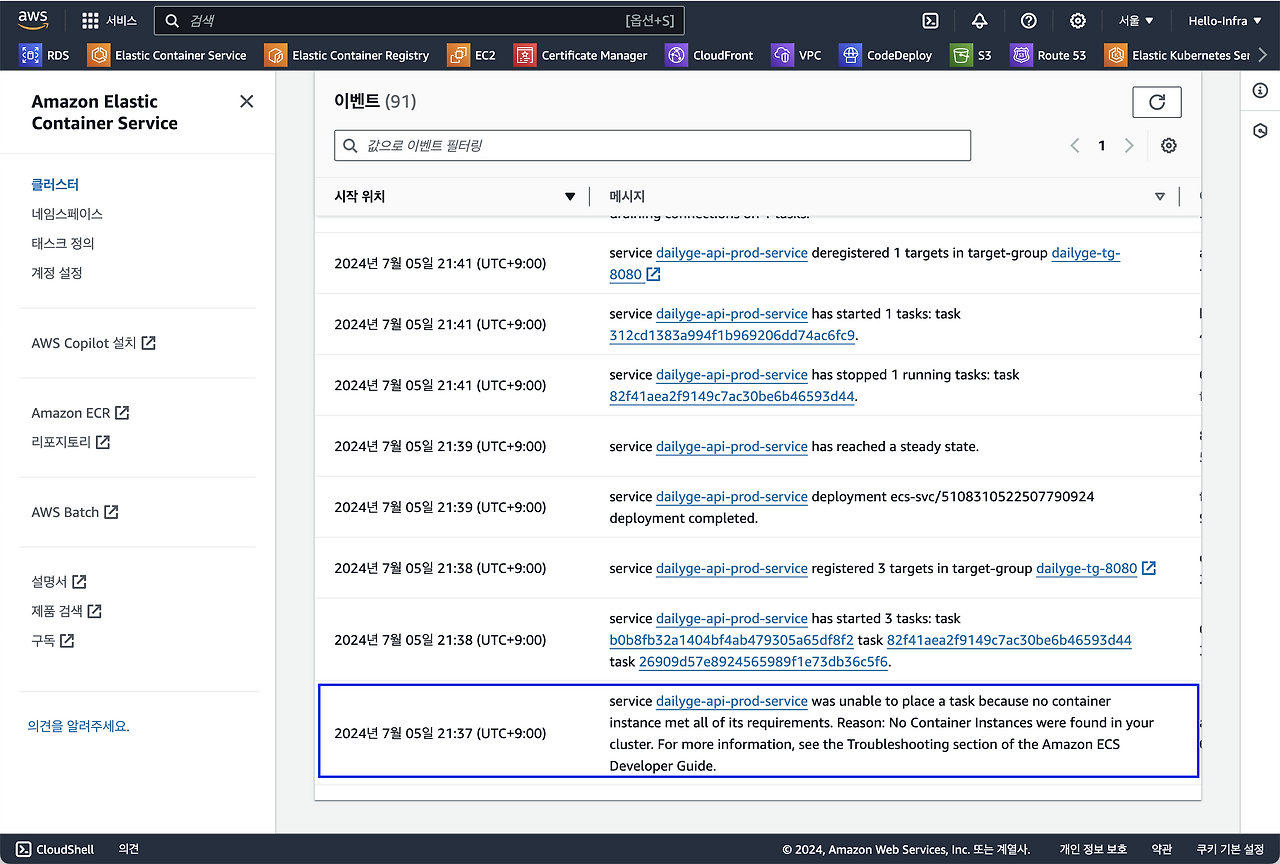This screenshot has width=1280, height=864.
Task: Open the Elastic Container Registry shortcut
Action: tap(347, 55)
